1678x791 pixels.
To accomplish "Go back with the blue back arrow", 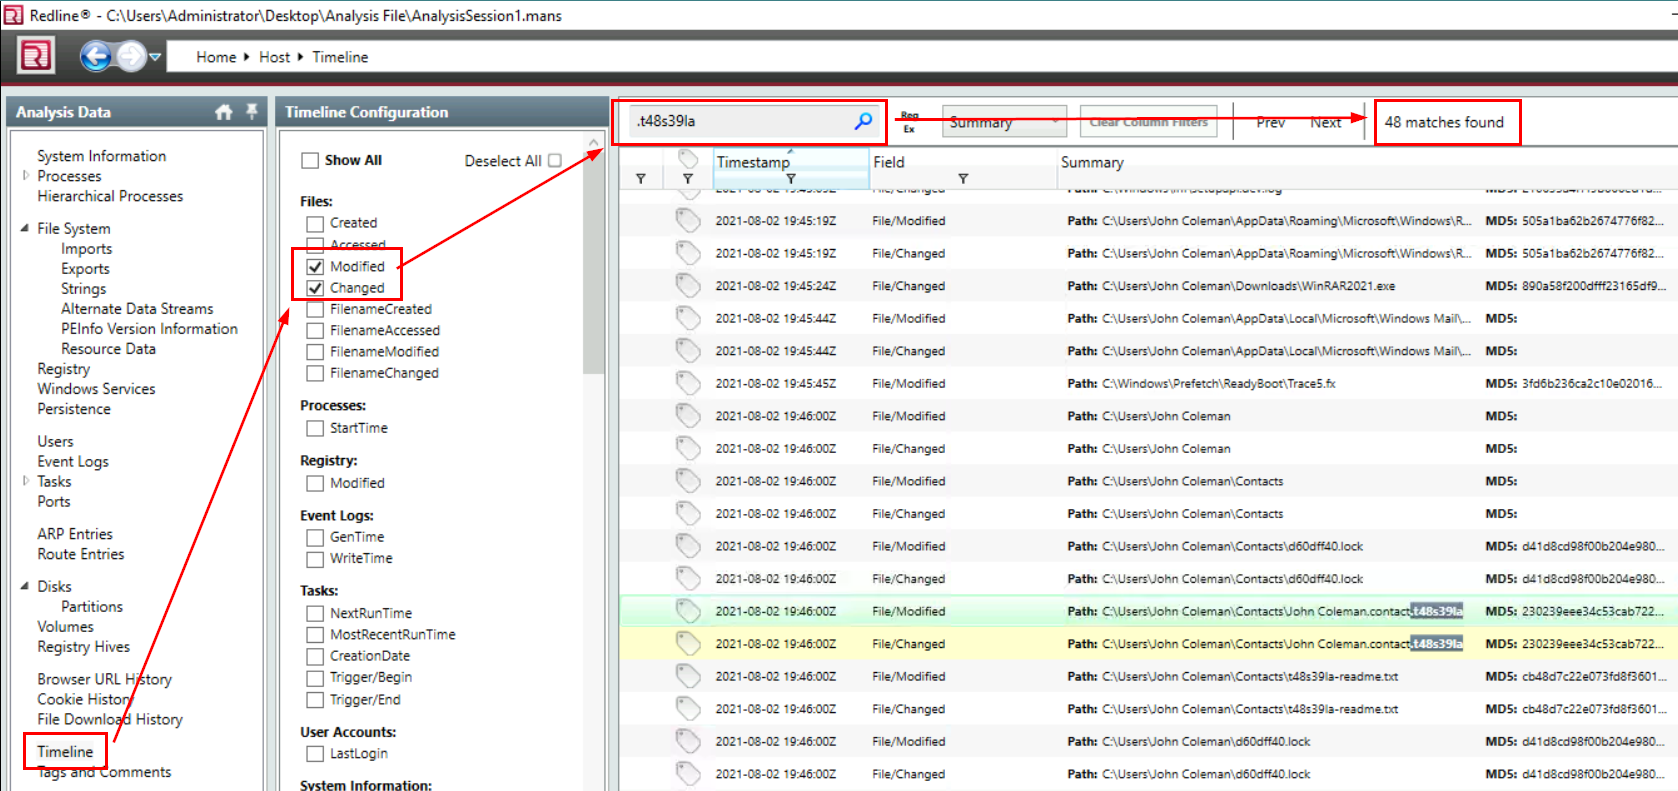I will coord(96,56).
